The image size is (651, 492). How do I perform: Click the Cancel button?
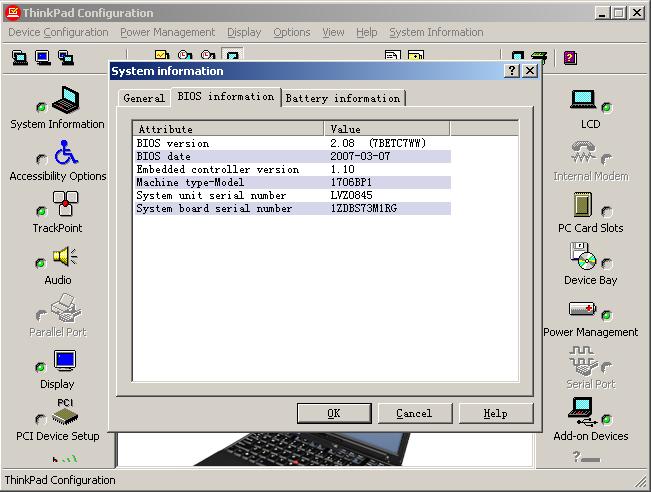(x=414, y=413)
